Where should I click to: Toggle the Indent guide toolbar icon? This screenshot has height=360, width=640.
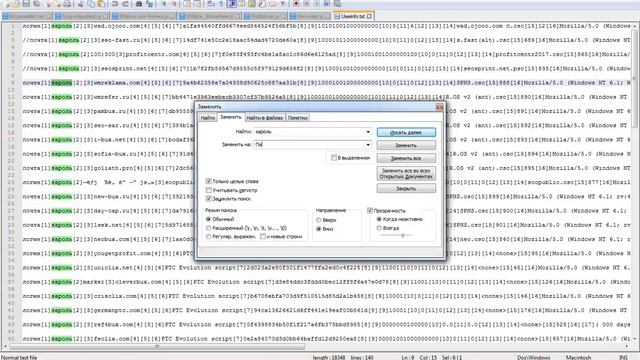tap(231, 4)
